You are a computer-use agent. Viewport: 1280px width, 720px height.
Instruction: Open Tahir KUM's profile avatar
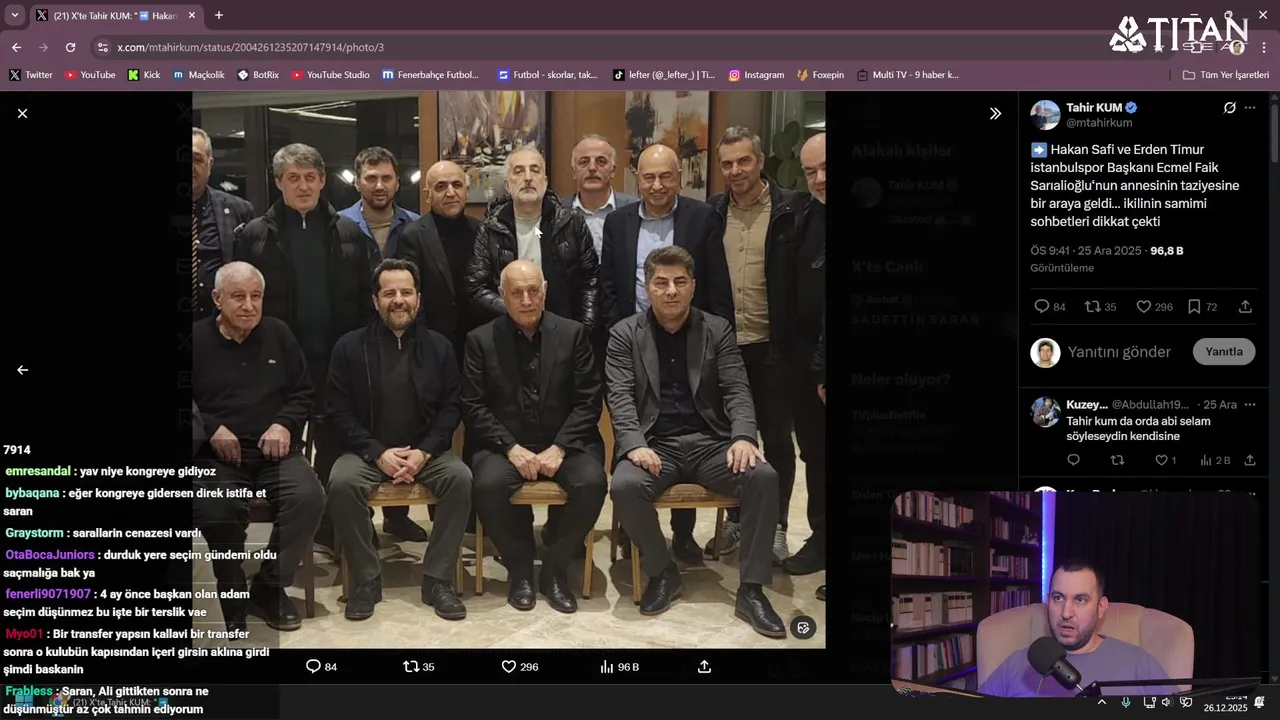(x=1045, y=114)
